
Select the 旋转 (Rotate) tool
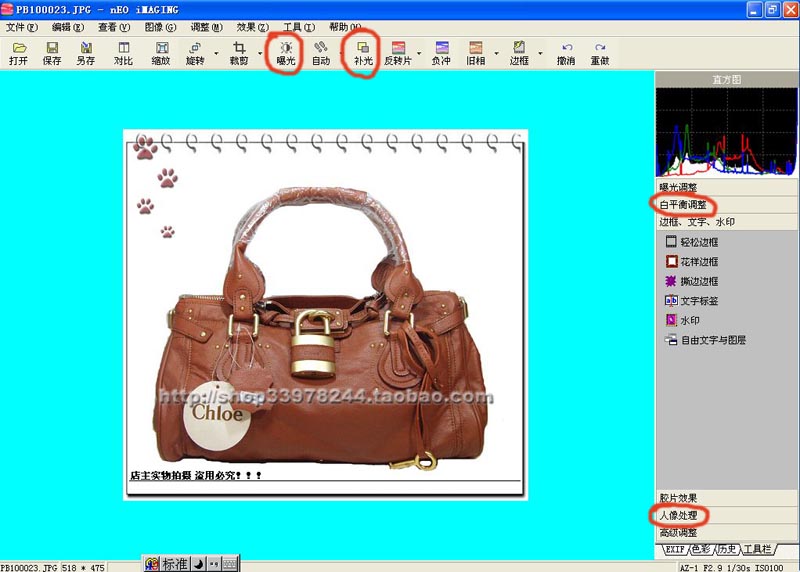(195, 54)
